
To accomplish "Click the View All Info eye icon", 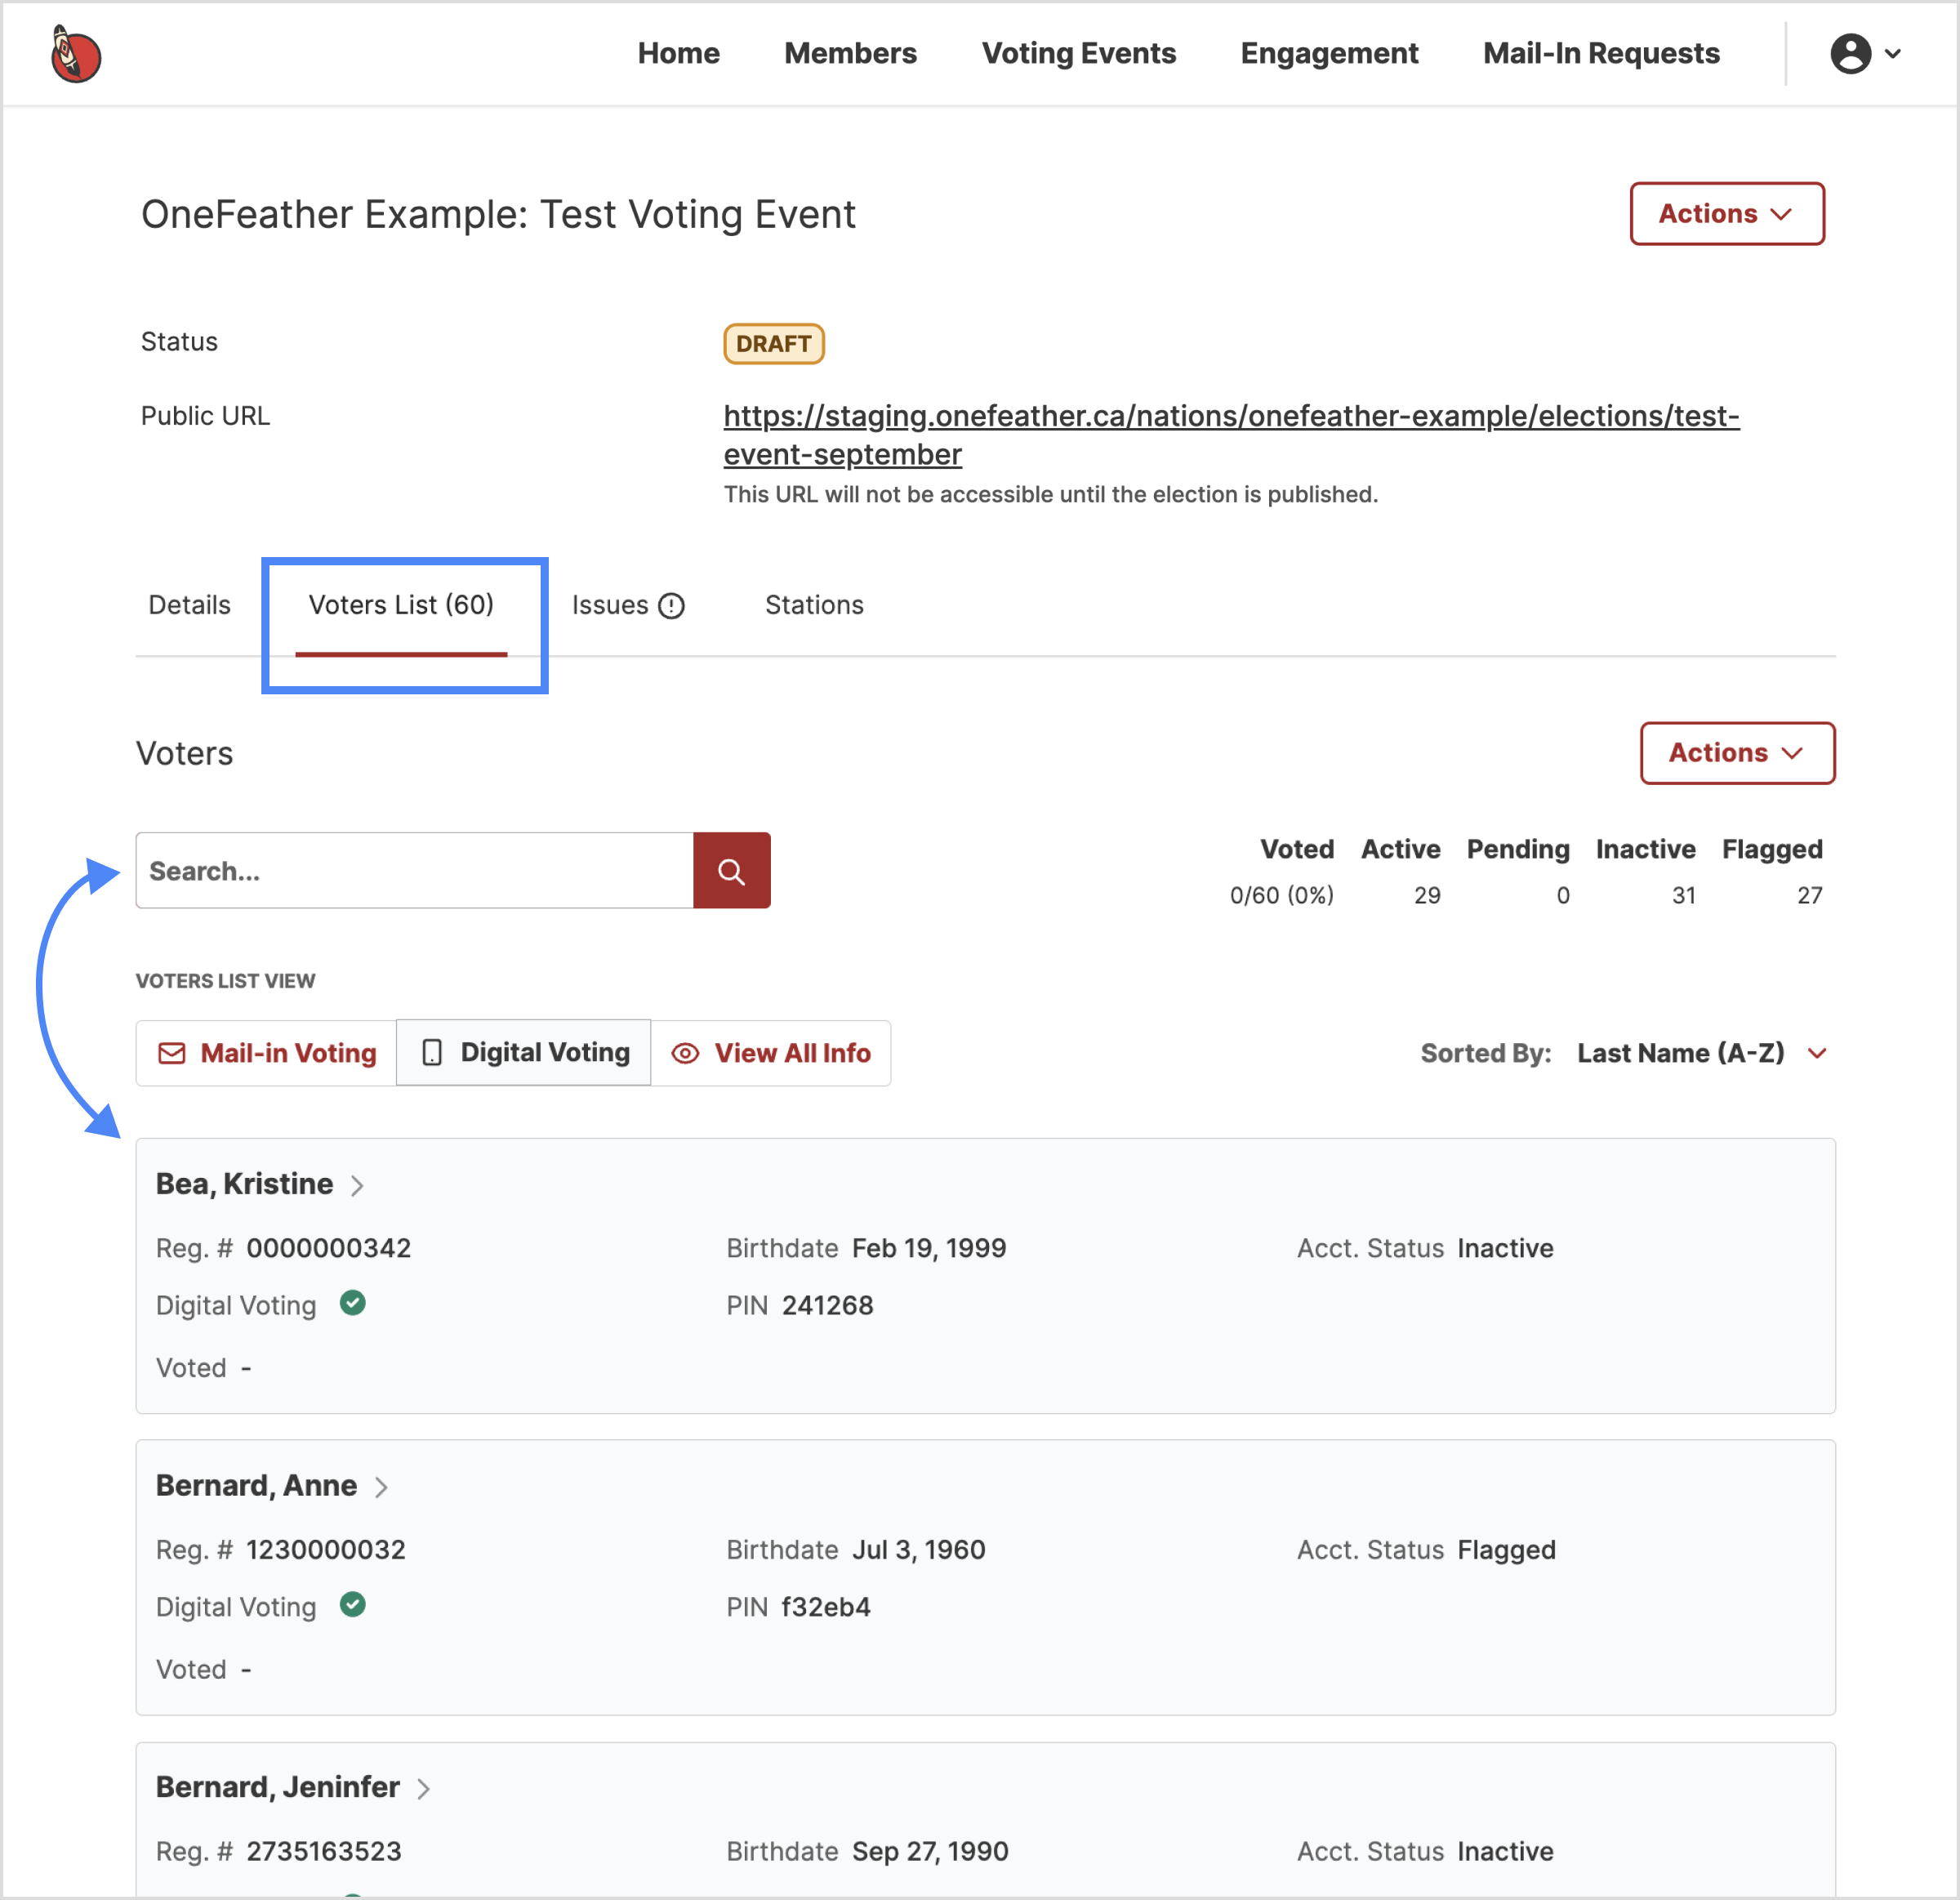I will click(685, 1053).
